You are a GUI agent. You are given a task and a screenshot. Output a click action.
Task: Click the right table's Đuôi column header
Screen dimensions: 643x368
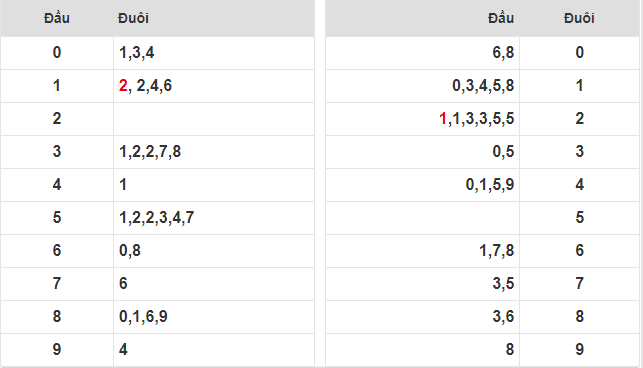tap(579, 18)
